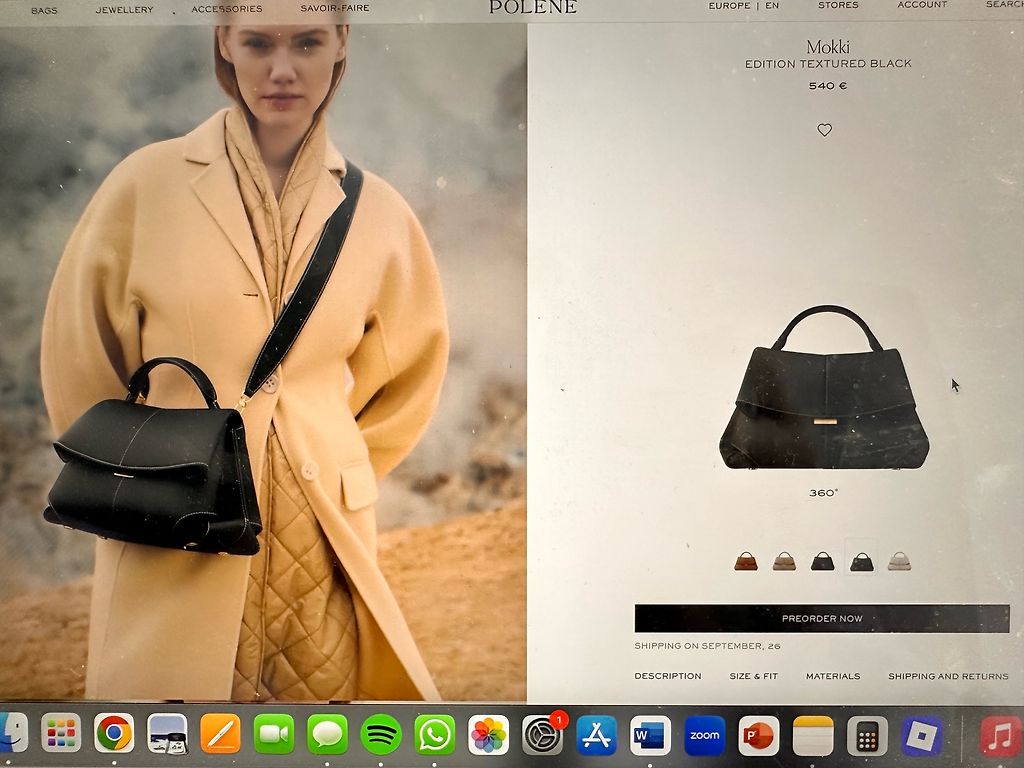Open the Music app in the dock
1024x768 pixels.
click(x=1000, y=736)
